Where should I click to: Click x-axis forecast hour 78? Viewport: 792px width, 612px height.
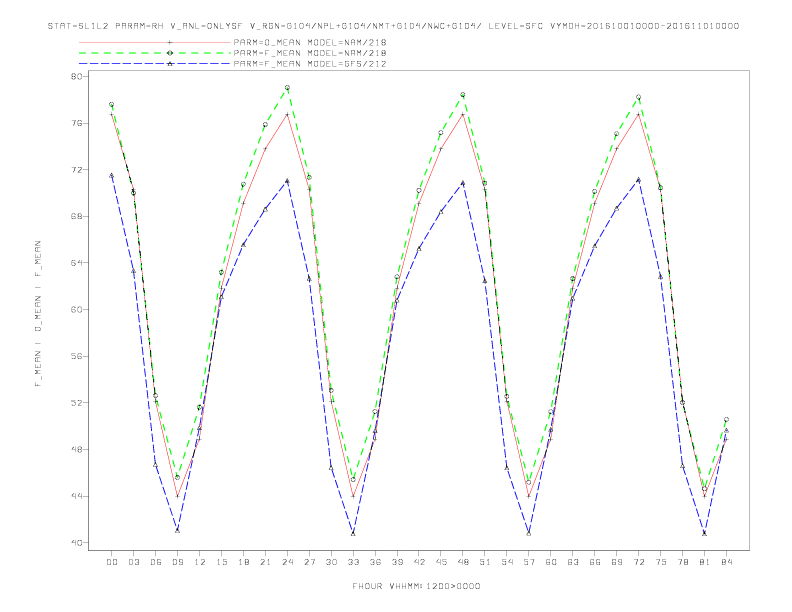tap(683, 562)
